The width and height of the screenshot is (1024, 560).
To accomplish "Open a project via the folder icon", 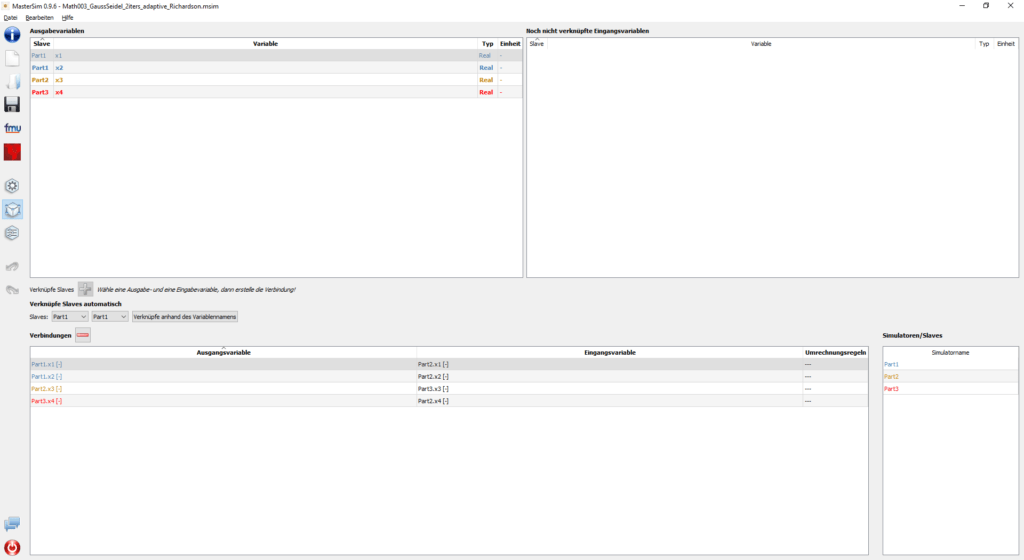I will point(12,82).
